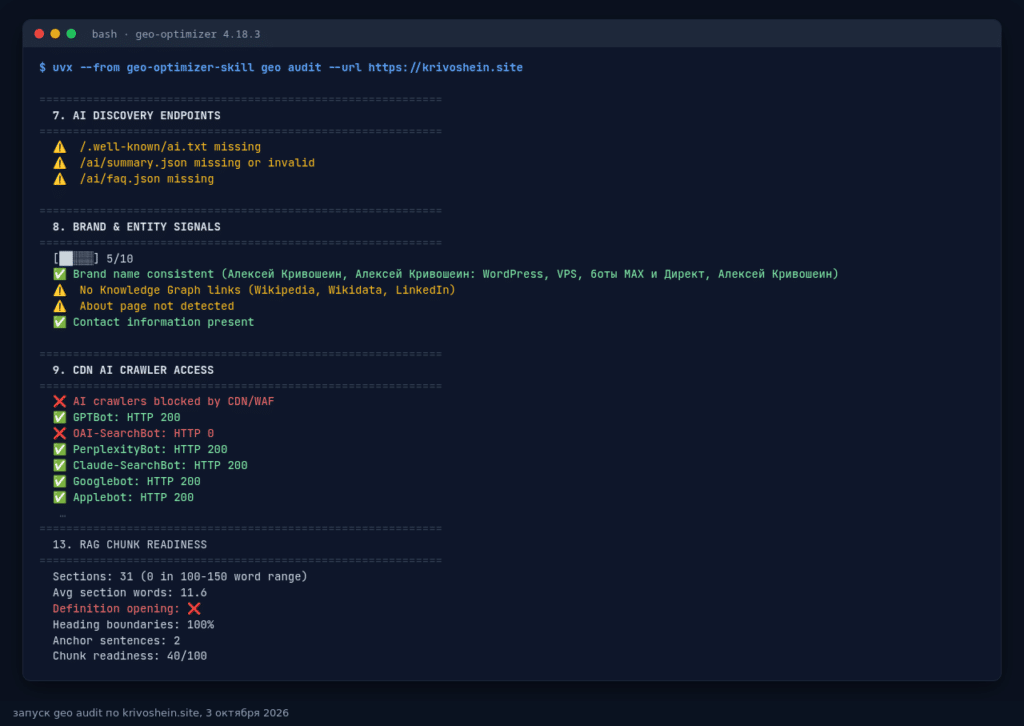
Task: Click red cross beside OAI-SearchBot
Action: pyautogui.click(x=59, y=434)
